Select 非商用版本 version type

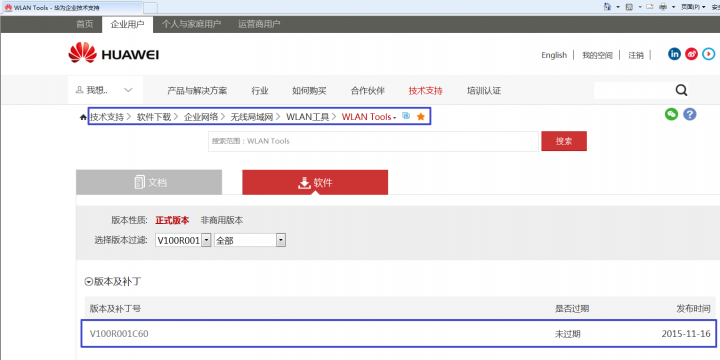click(222, 220)
